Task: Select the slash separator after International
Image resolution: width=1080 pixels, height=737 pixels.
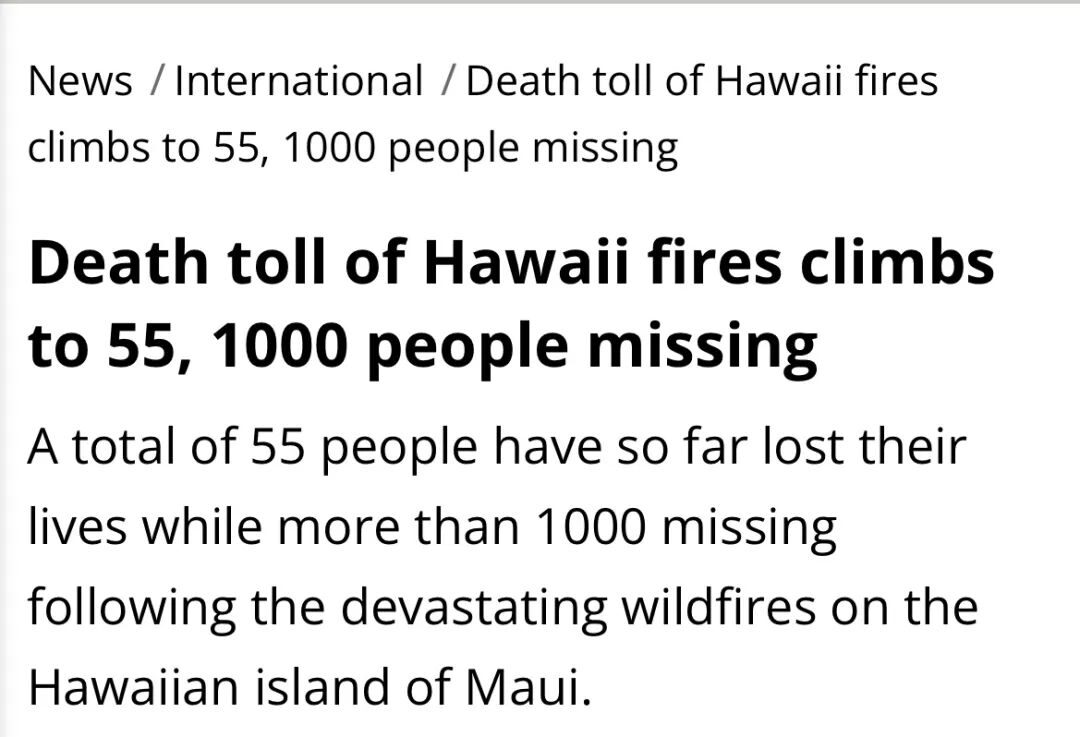Action: click(x=448, y=82)
